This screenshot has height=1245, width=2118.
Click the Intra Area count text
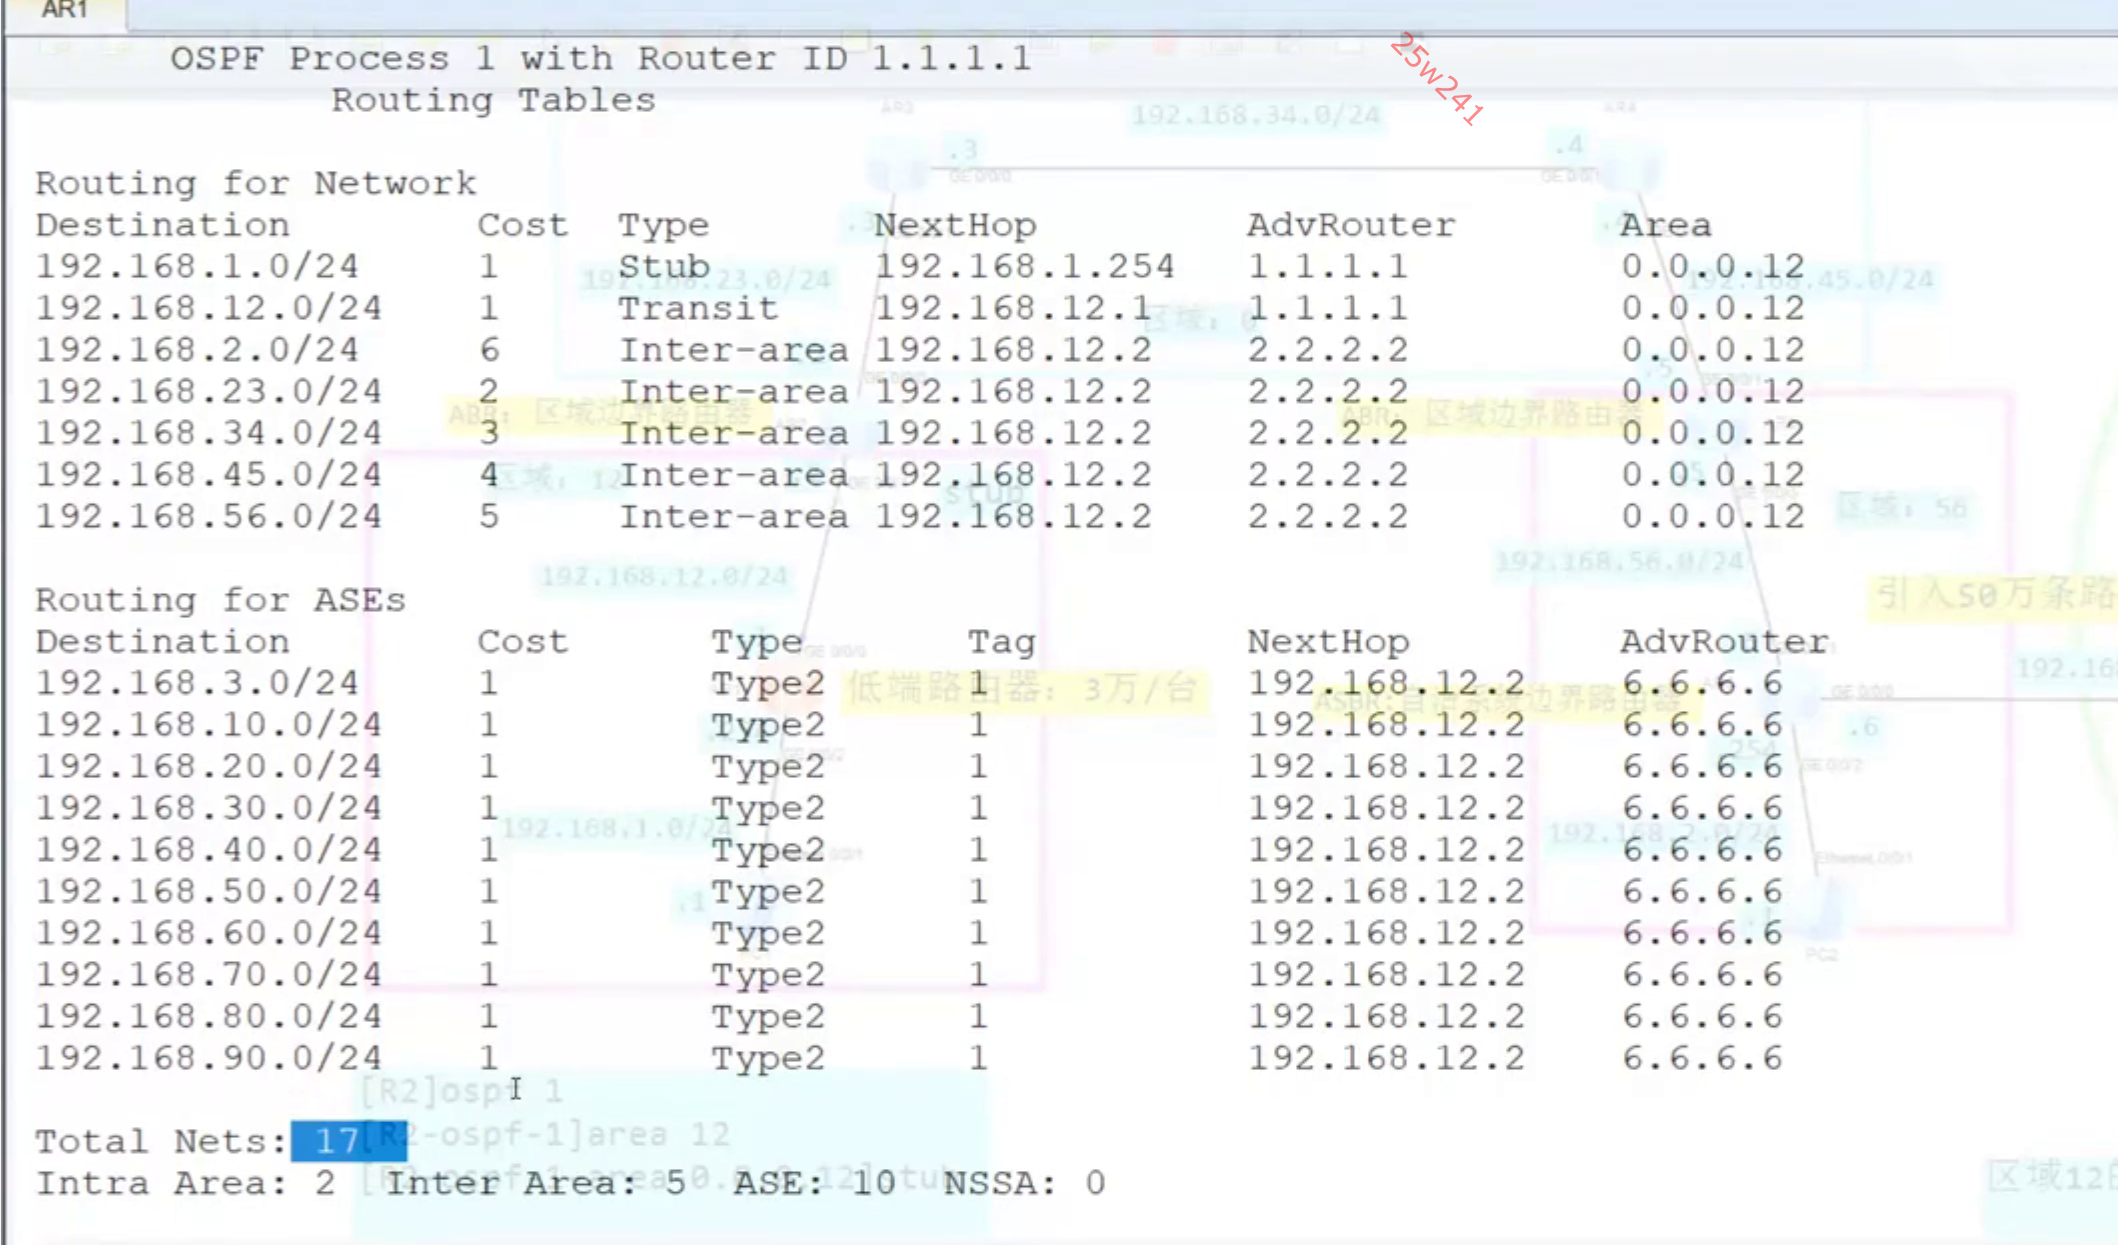pos(185,1183)
